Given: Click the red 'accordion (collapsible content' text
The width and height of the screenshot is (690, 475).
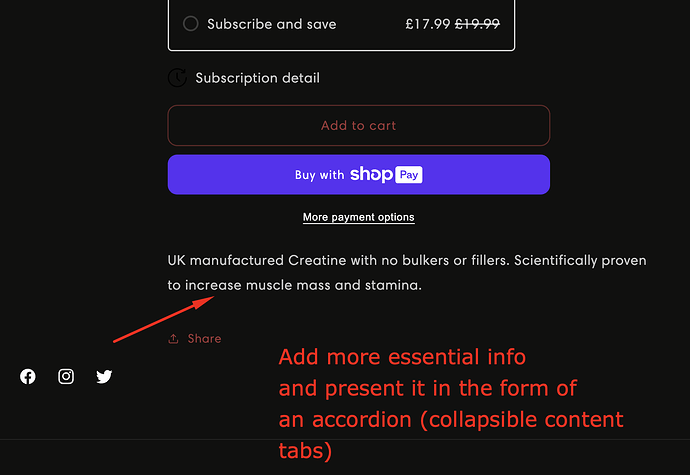Looking at the screenshot, I should [451, 419].
